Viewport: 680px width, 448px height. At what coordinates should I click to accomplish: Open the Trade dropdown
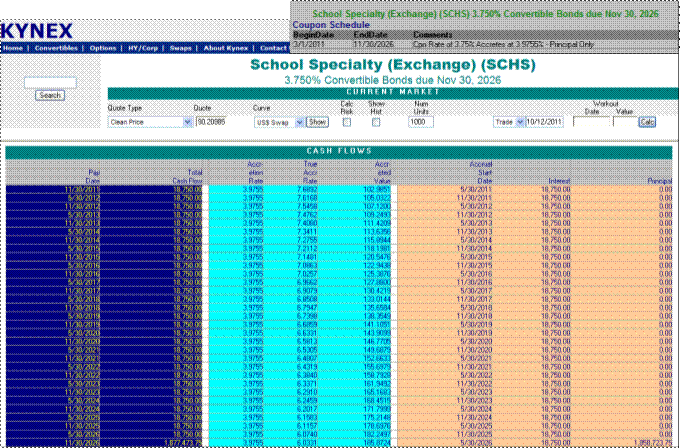tap(509, 122)
